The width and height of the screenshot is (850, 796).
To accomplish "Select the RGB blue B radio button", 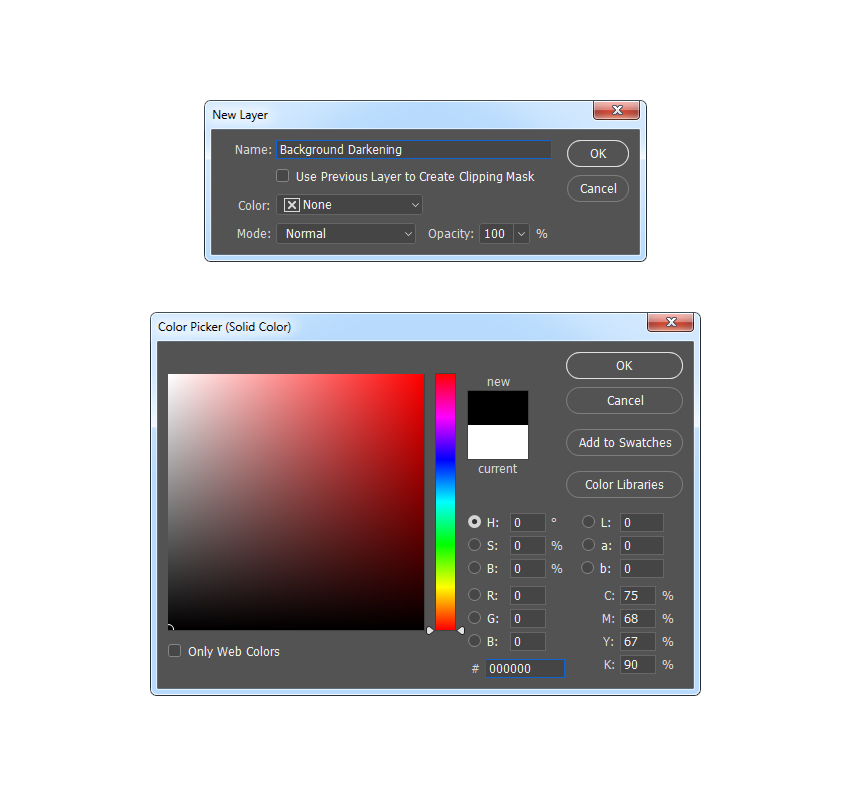I will (x=474, y=641).
